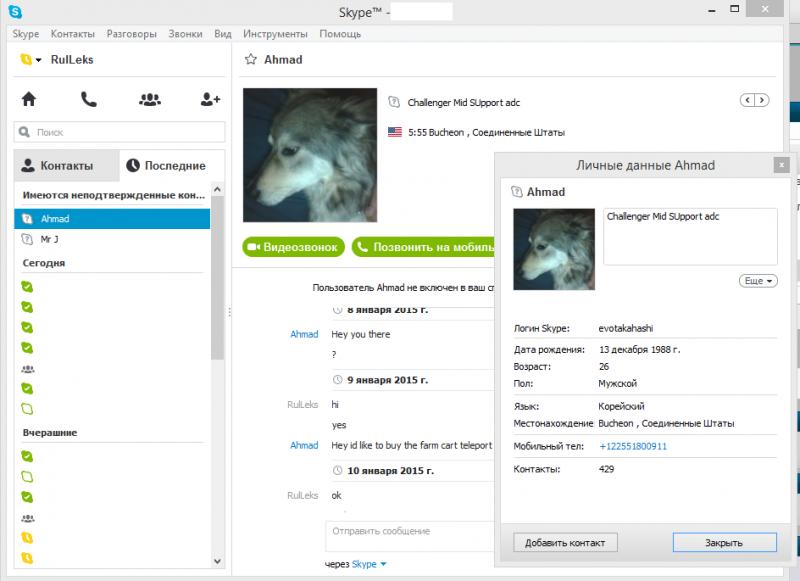Screen dimensions: 800x581
Task: Click in the Поиск search field
Action: 119,132
